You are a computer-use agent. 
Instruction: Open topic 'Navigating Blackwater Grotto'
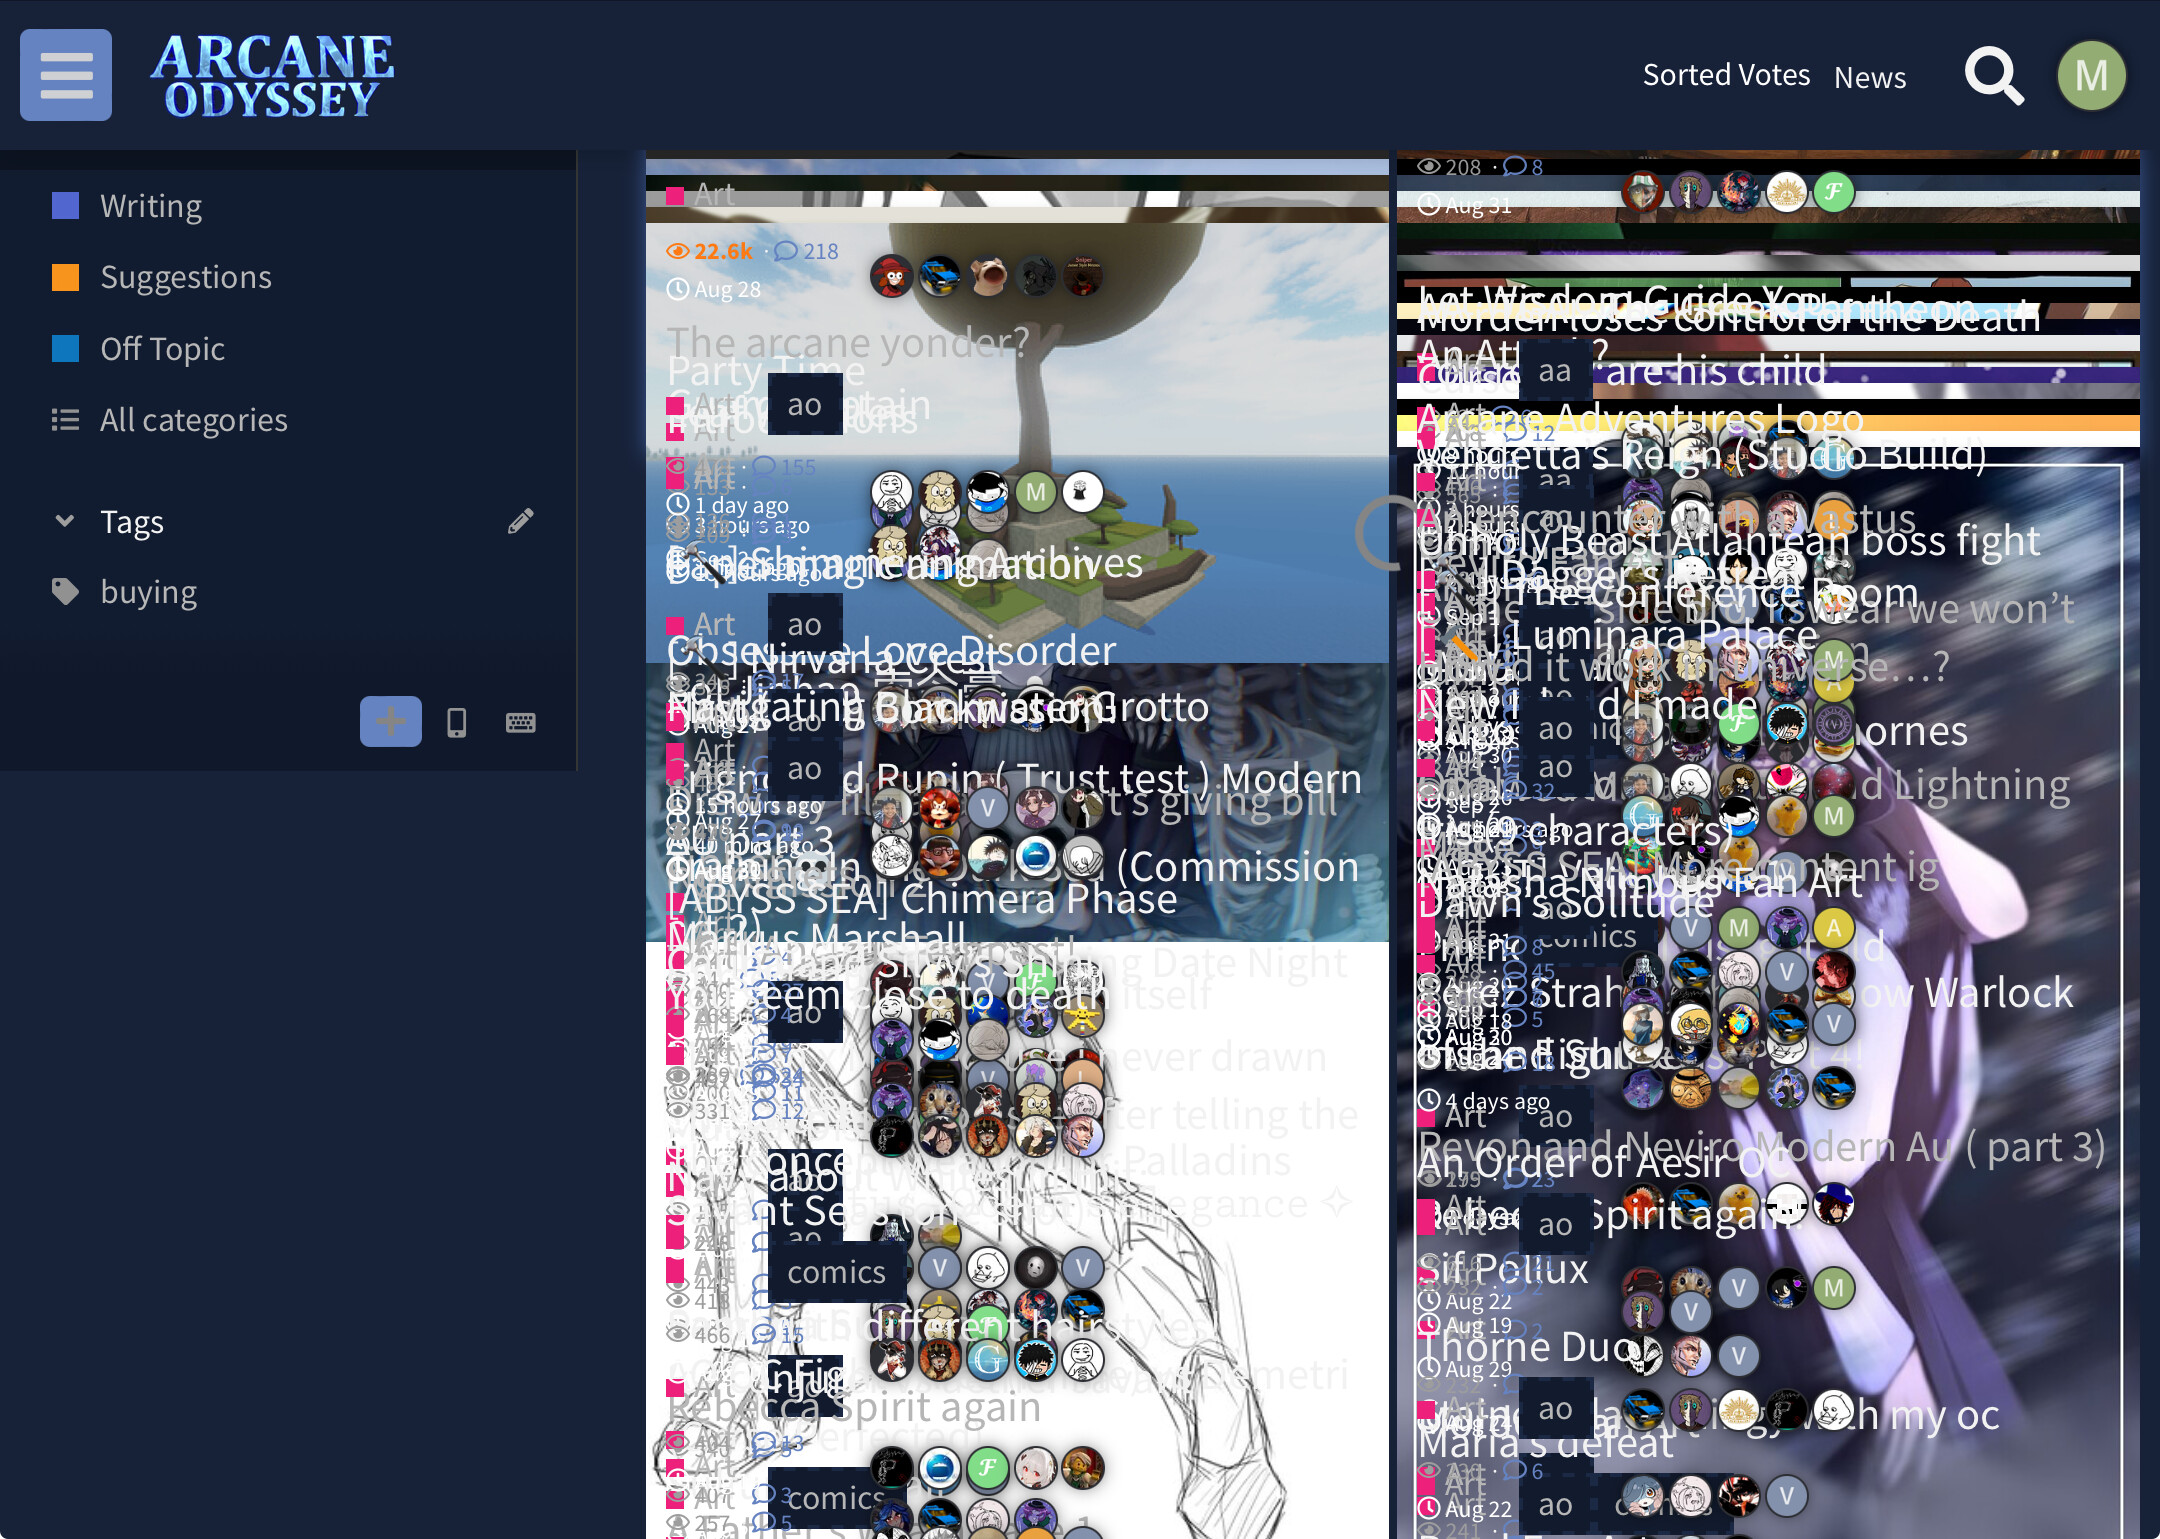point(938,707)
